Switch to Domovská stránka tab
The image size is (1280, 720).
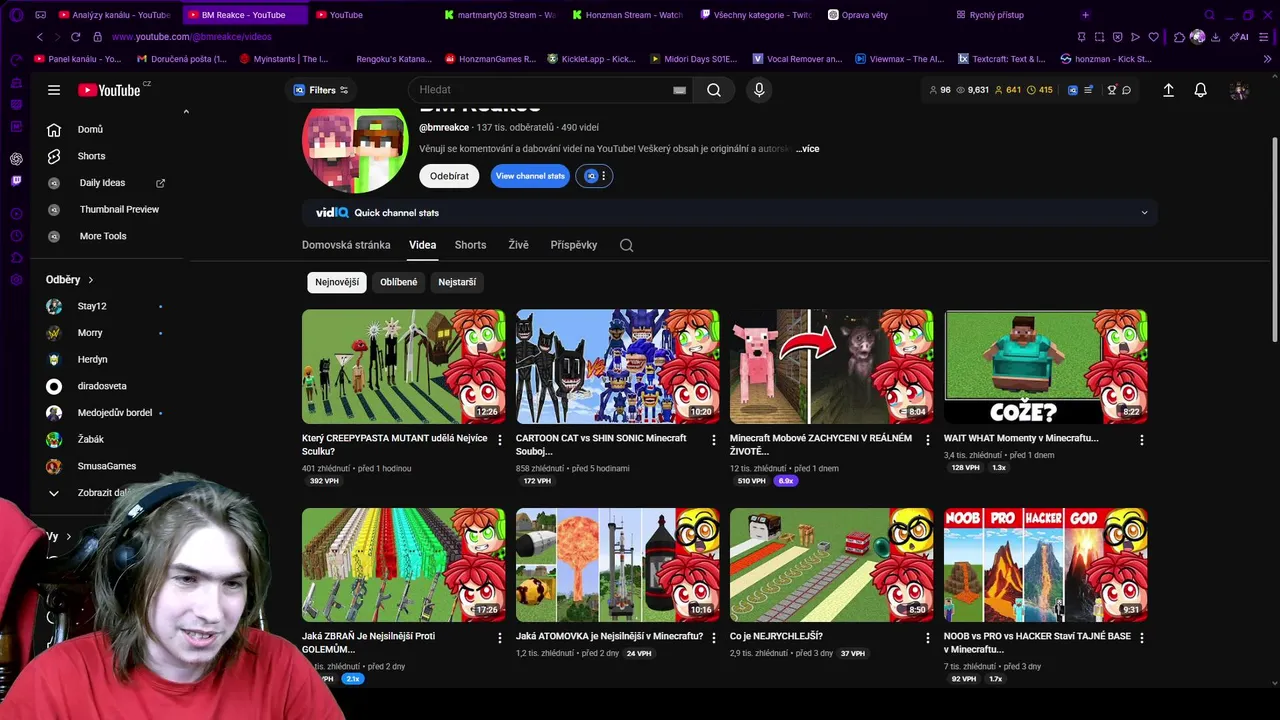[x=346, y=245]
